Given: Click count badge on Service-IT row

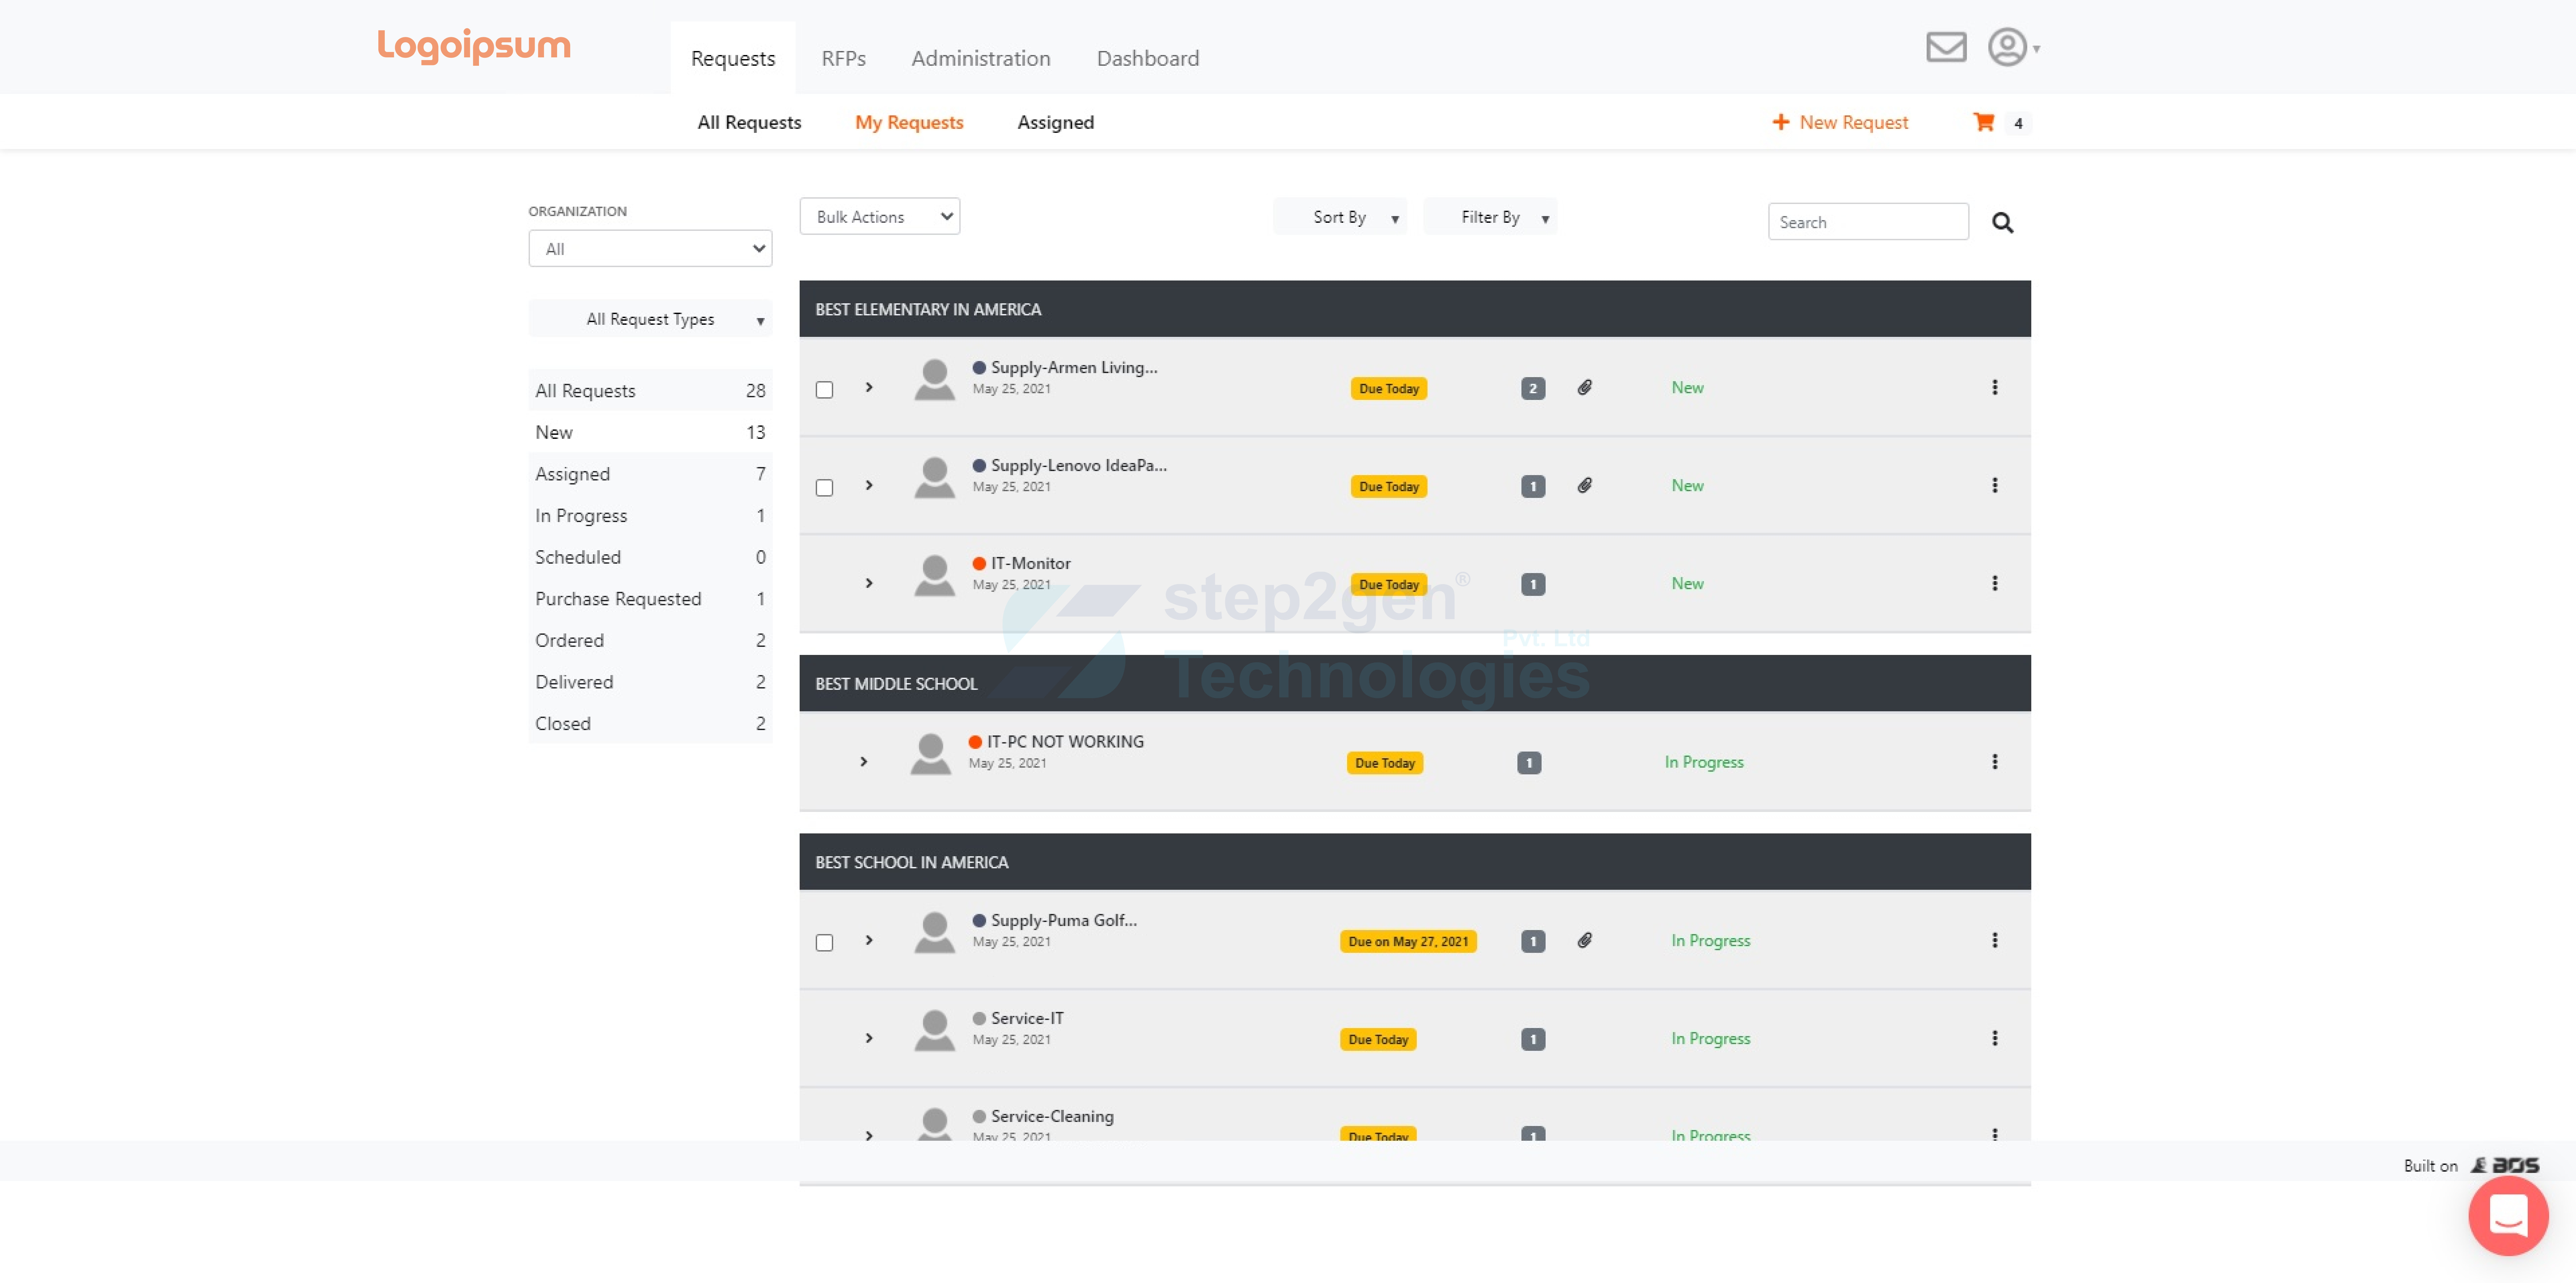Looking at the screenshot, I should [1533, 1039].
